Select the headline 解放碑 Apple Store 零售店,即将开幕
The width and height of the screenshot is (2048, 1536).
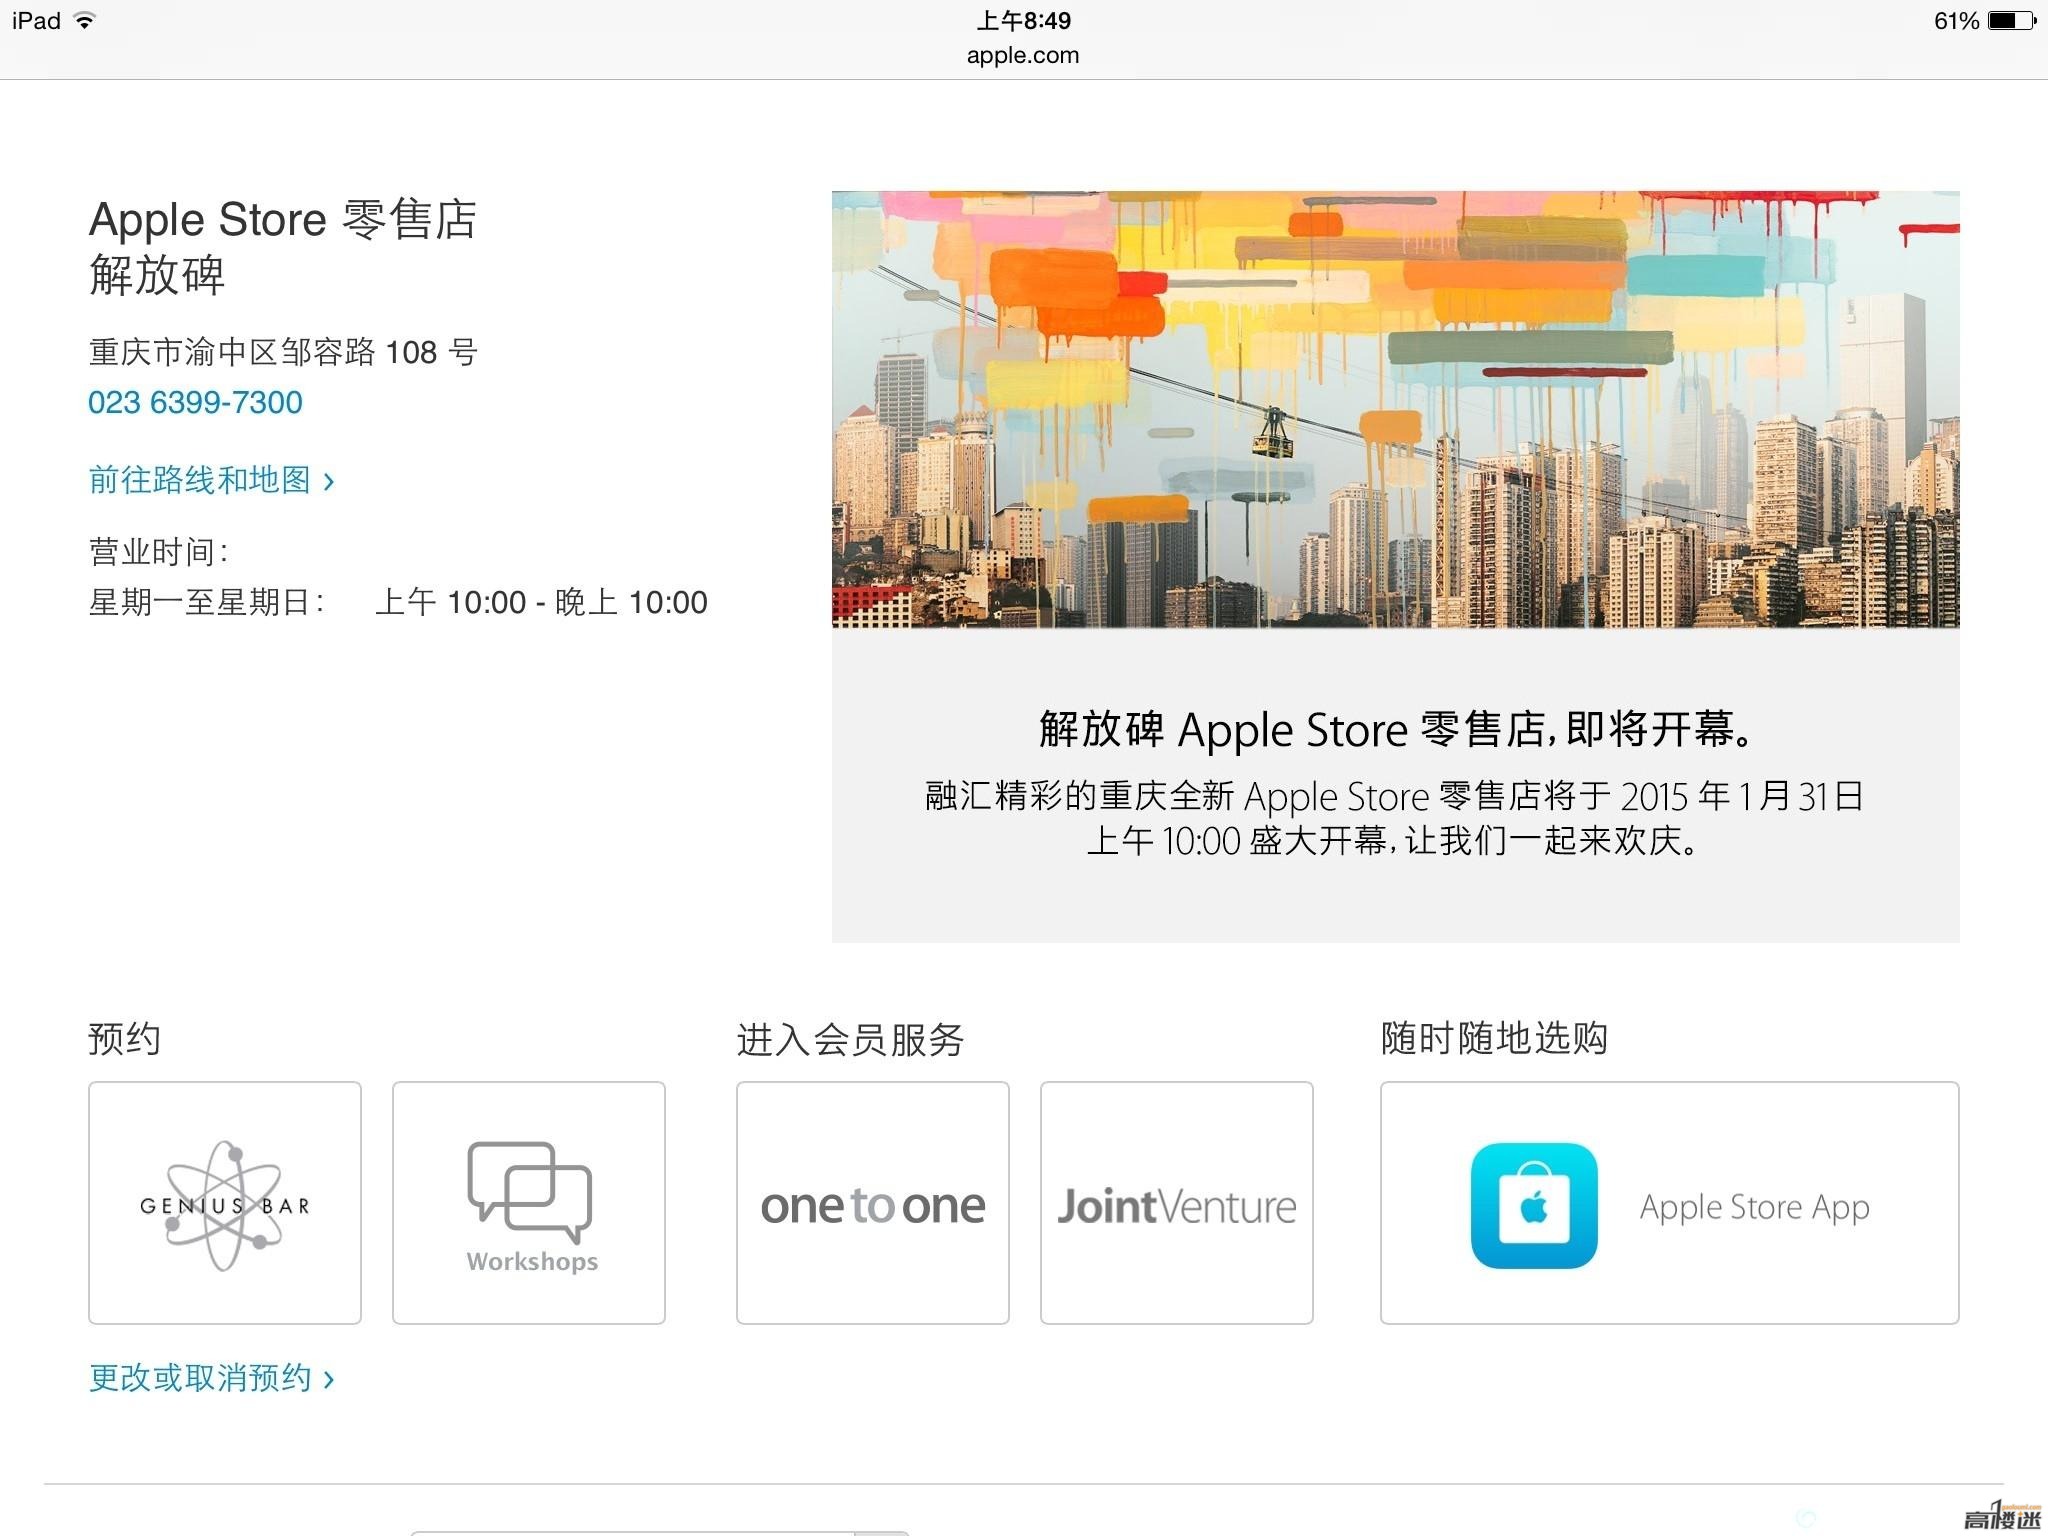coord(1396,729)
